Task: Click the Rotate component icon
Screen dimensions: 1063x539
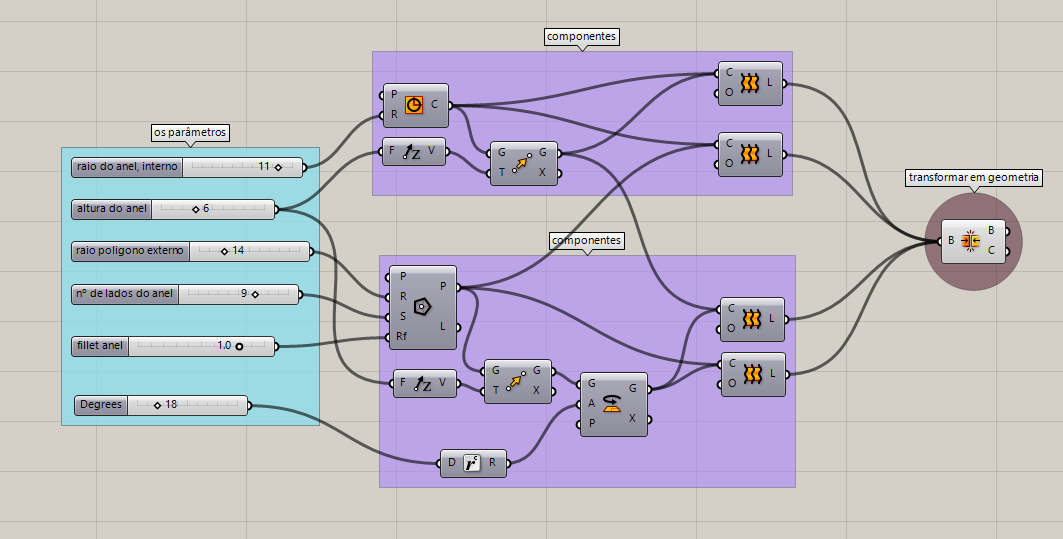Action: click(x=612, y=402)
